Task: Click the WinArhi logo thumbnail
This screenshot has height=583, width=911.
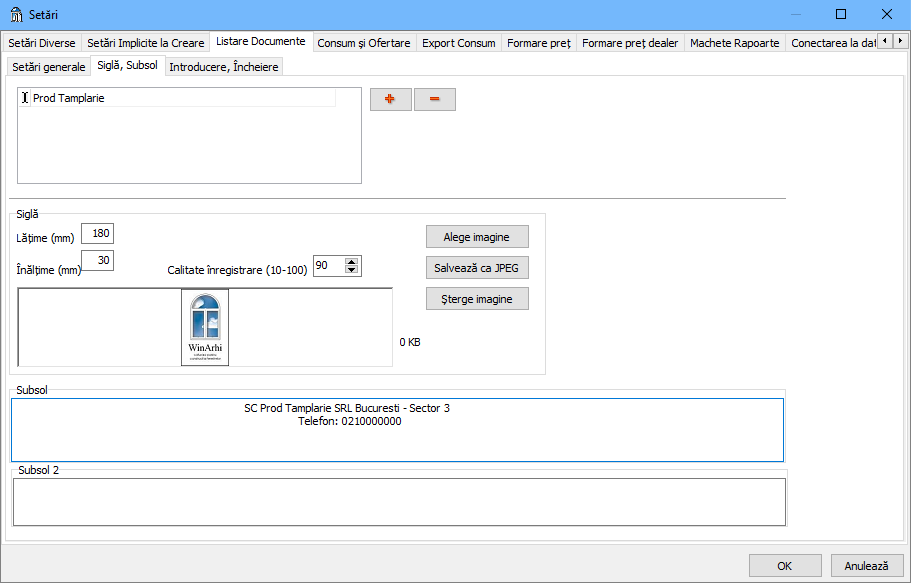Action: click(205, 327)
